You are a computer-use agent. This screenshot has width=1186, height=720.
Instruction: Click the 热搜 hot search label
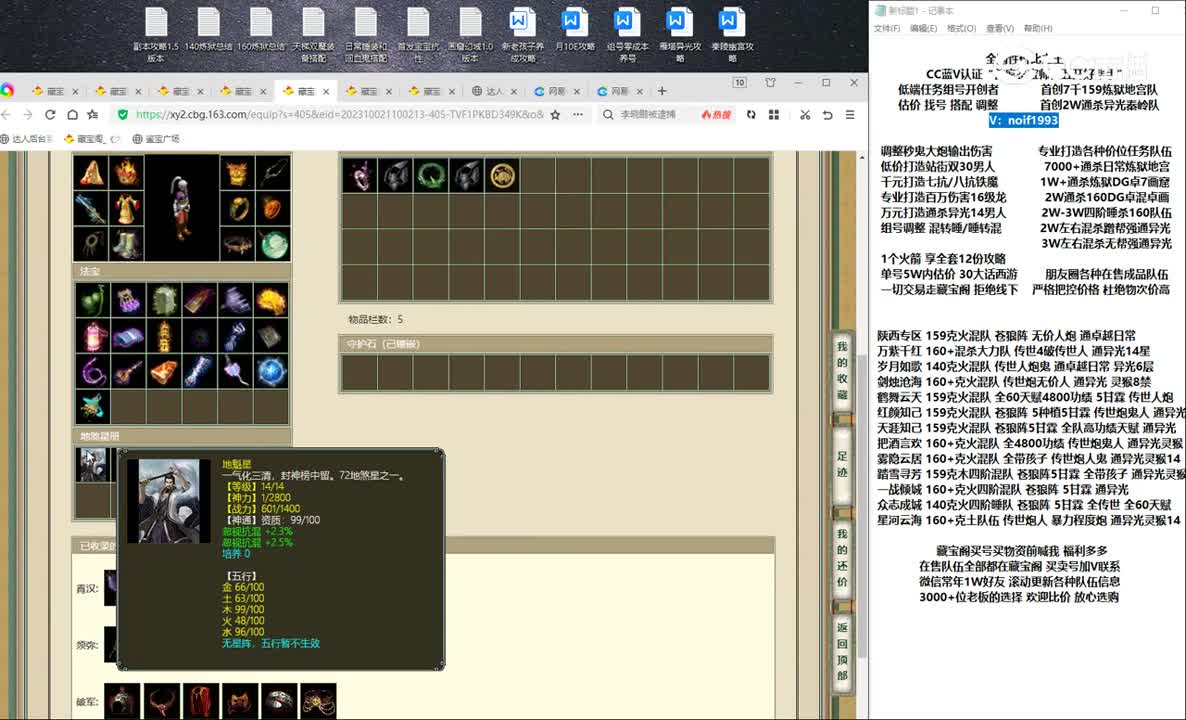pos(716,114)
